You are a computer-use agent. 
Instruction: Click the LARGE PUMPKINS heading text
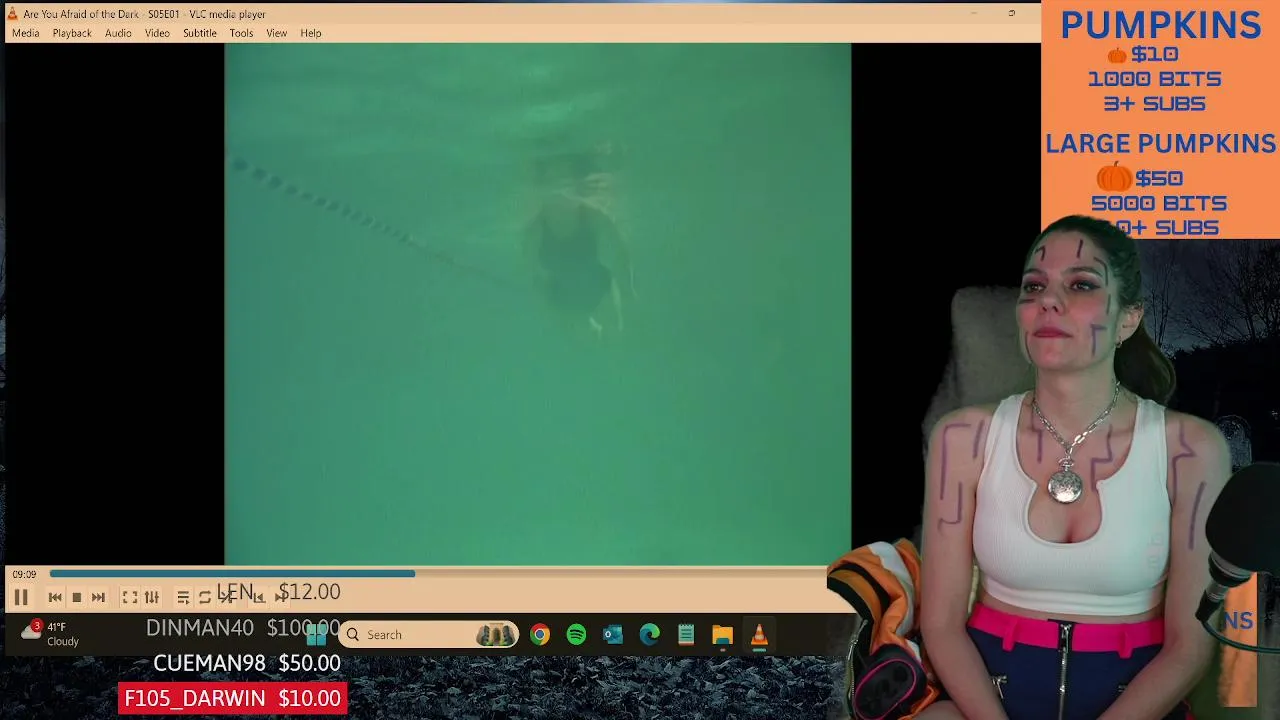[1161, 144]
